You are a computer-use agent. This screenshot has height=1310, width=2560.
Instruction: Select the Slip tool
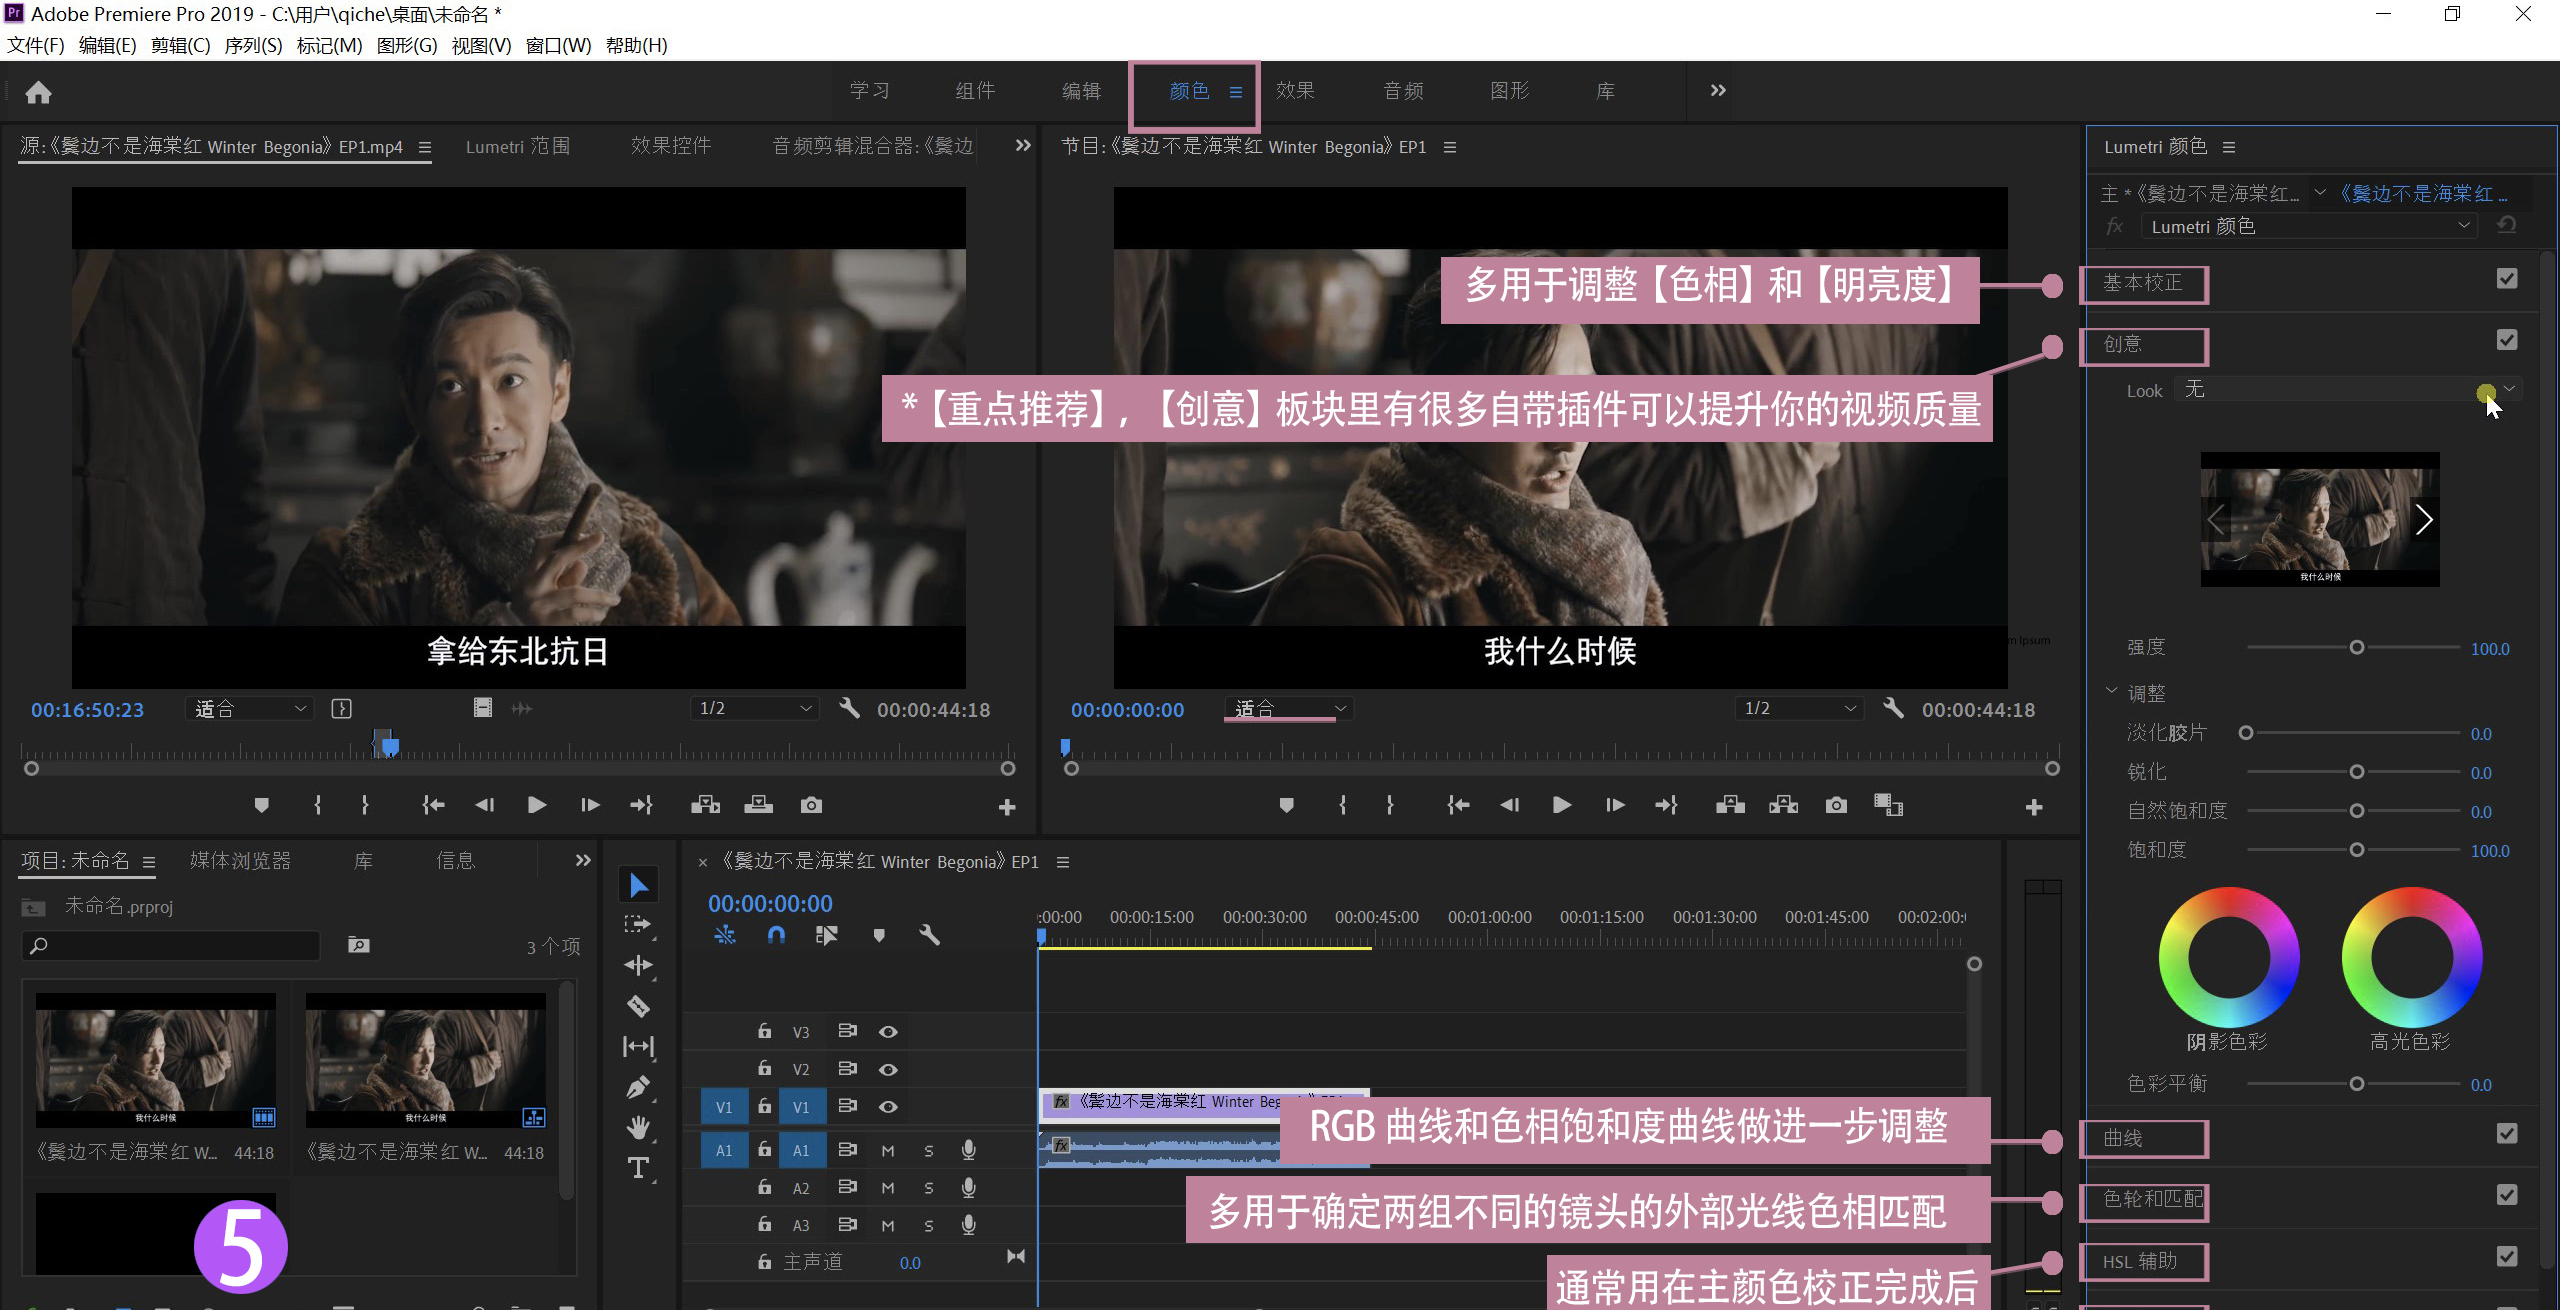[638, 1047]
